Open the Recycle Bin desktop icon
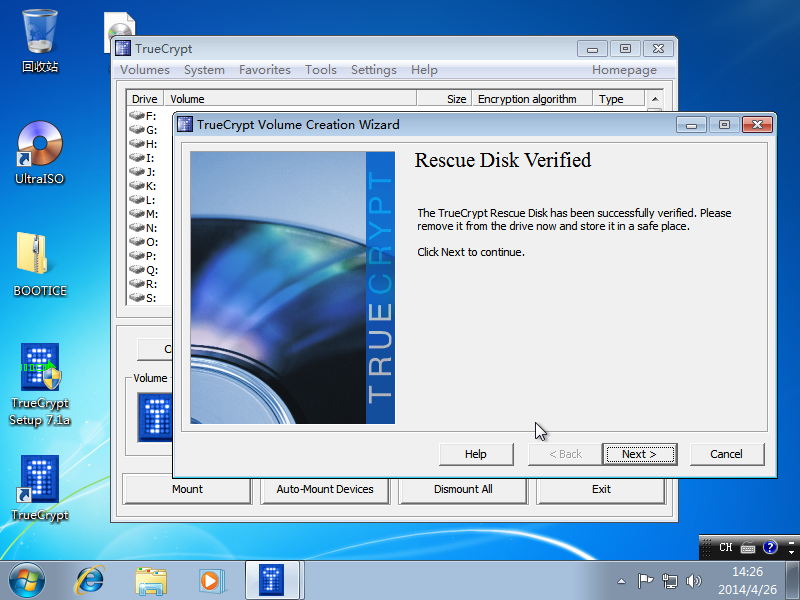 [40, 41]
